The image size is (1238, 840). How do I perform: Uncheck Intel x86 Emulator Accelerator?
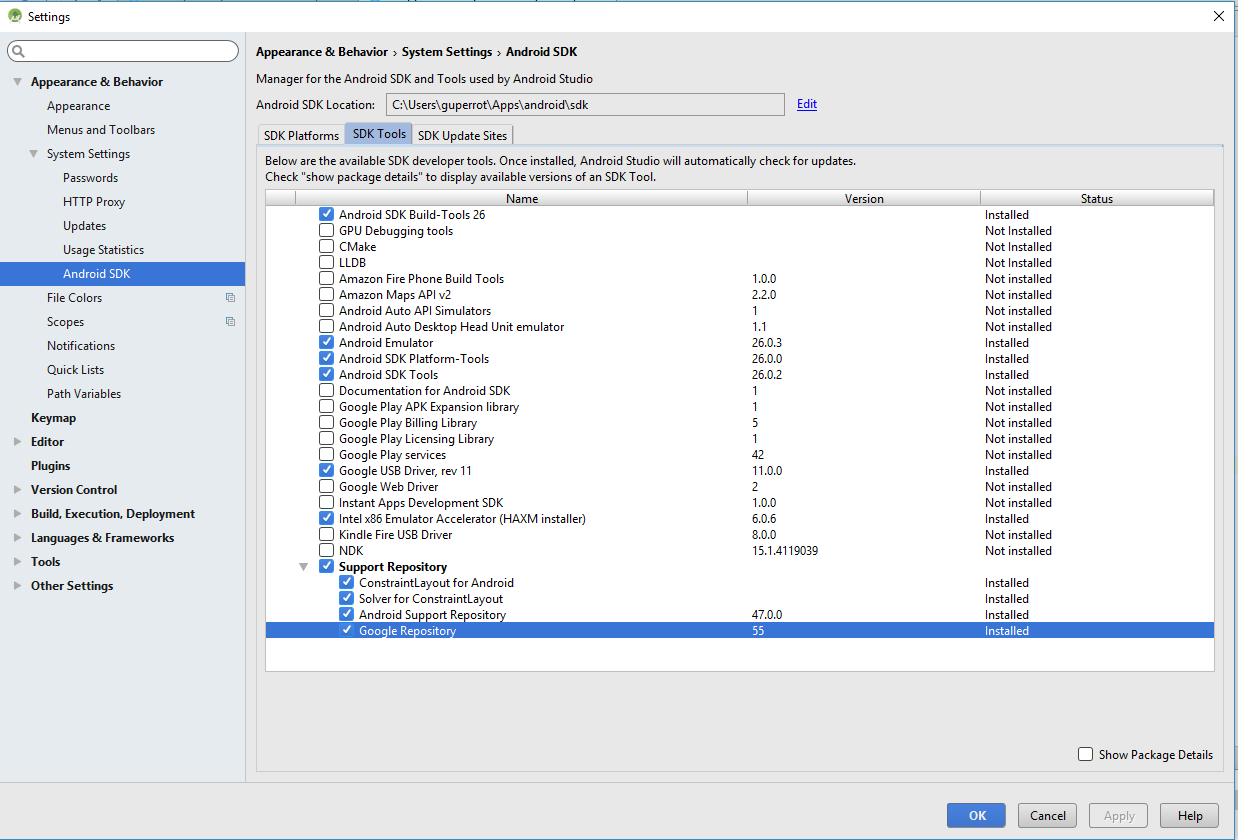click(x=326, y=518)
